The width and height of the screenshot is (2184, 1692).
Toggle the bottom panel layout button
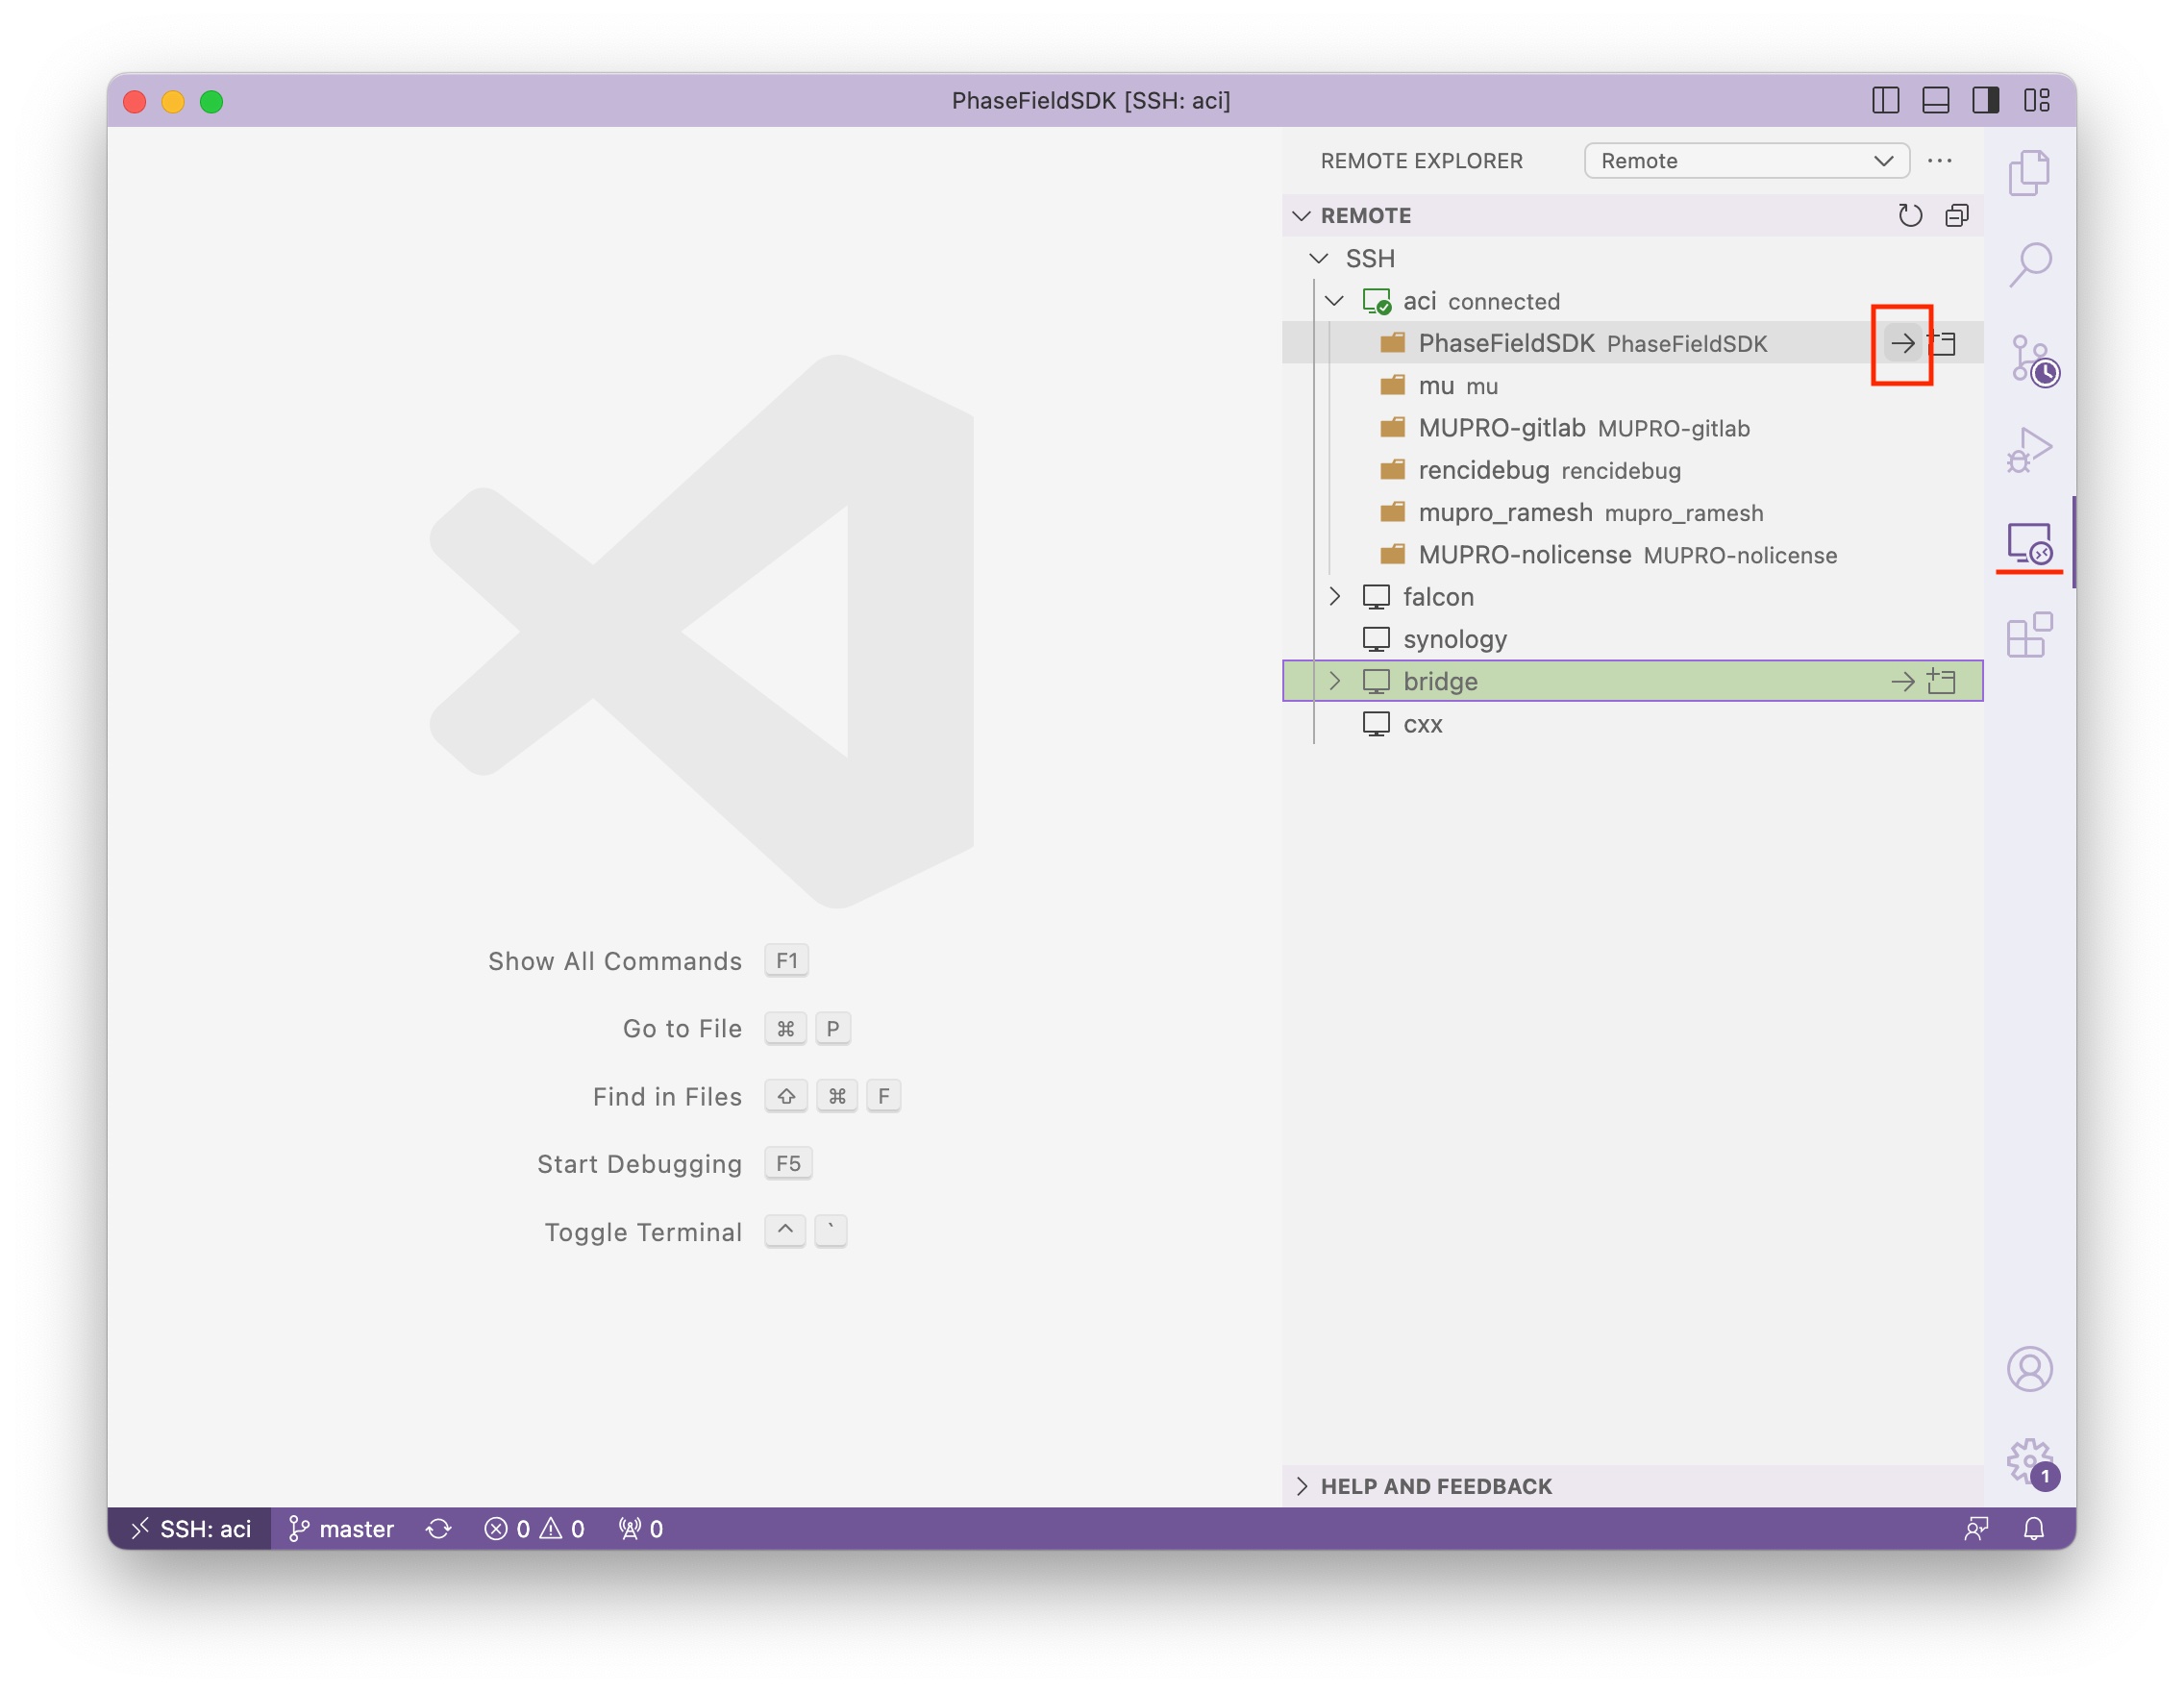[x=1935, y=101]
